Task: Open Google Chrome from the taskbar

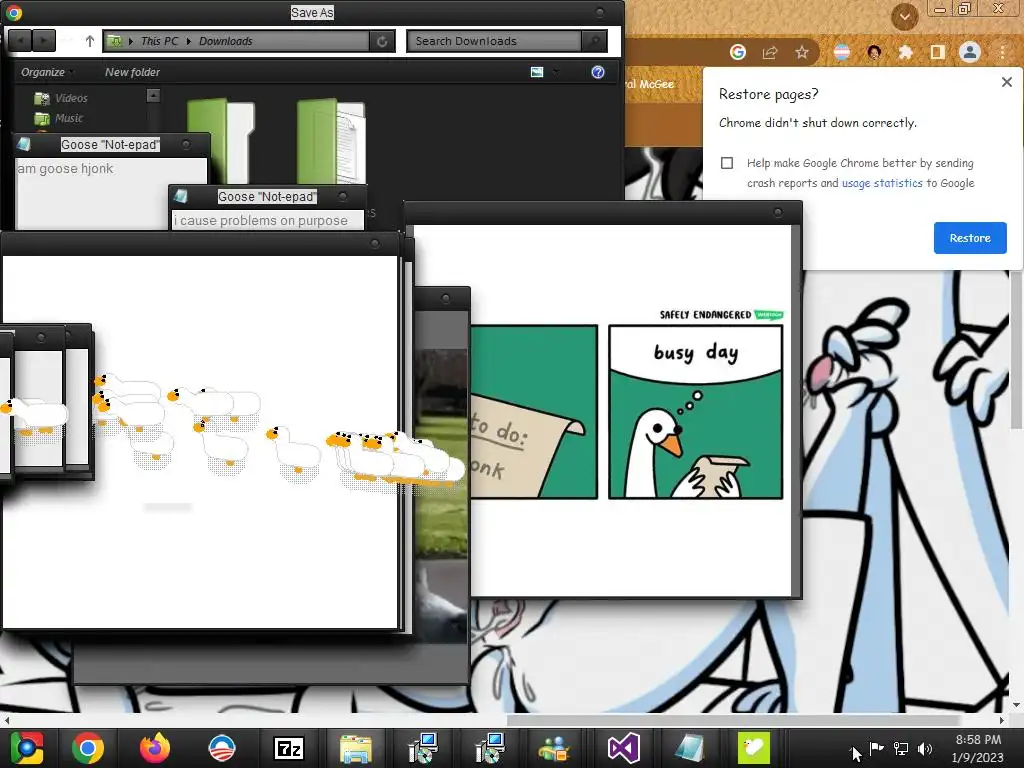Action: click(x=88, y=748)
